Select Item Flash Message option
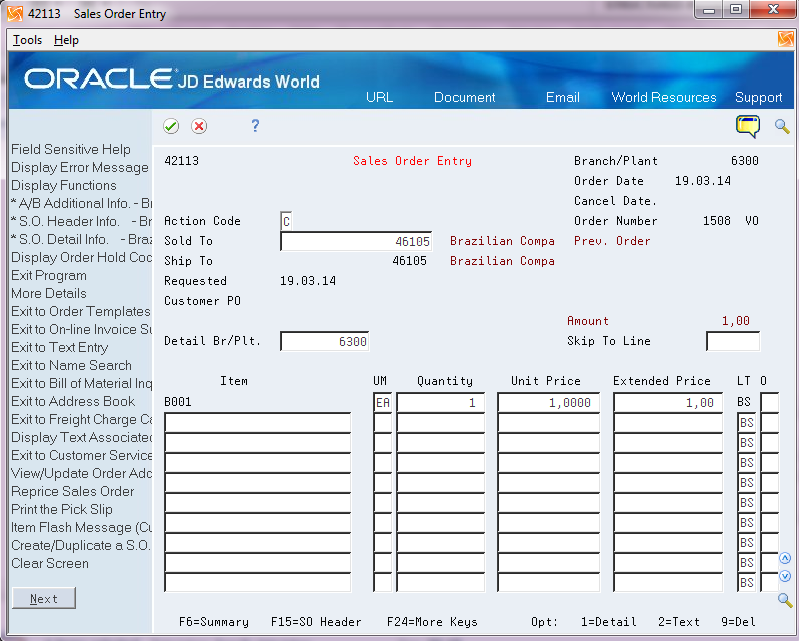 point(81,527)
